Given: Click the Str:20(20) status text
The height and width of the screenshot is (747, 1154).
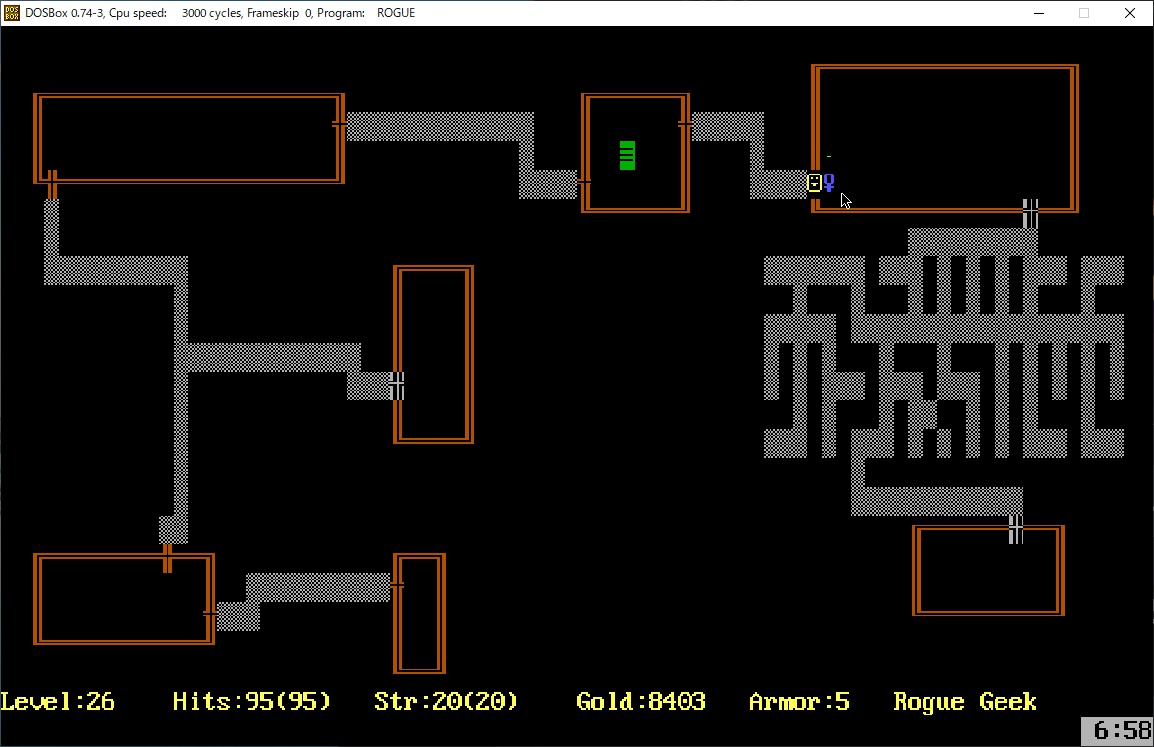Looking at the screenshot, I should pos(446,701).
